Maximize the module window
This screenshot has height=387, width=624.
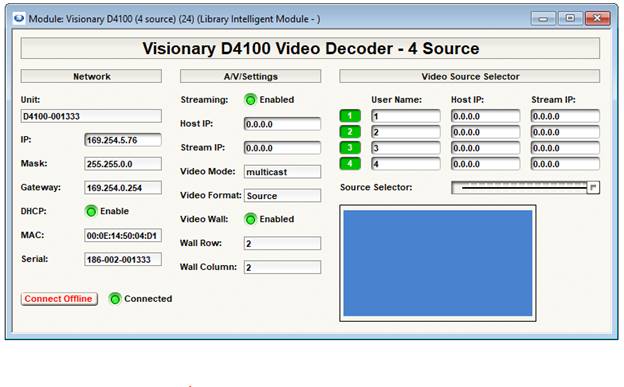tap(570, 18)
